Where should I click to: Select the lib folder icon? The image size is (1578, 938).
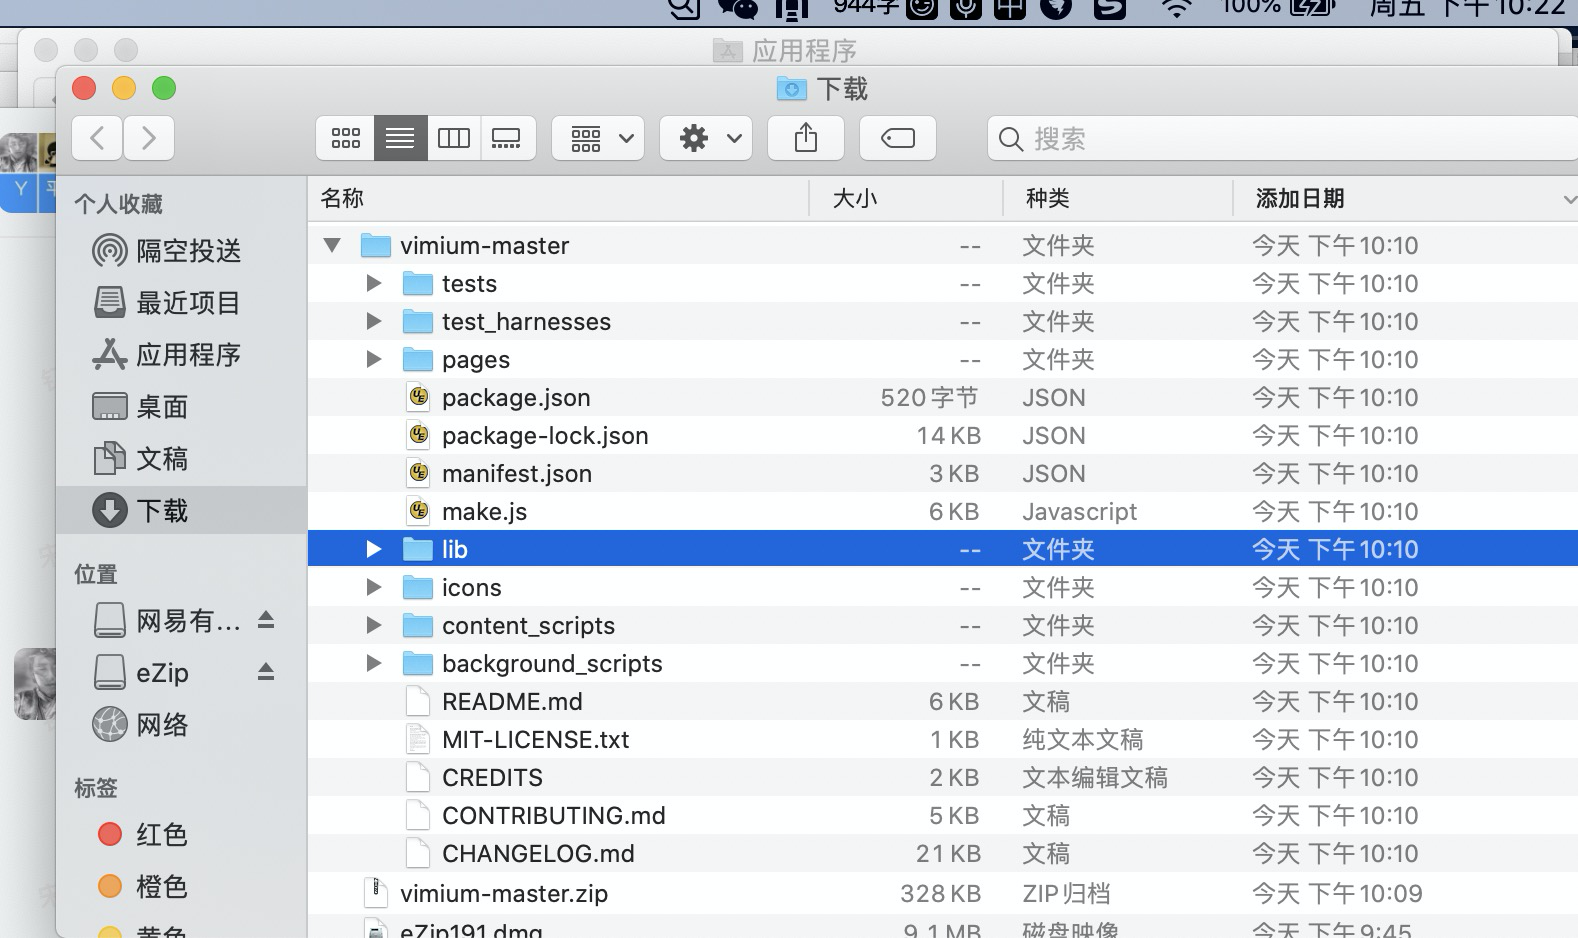[417, 549]
